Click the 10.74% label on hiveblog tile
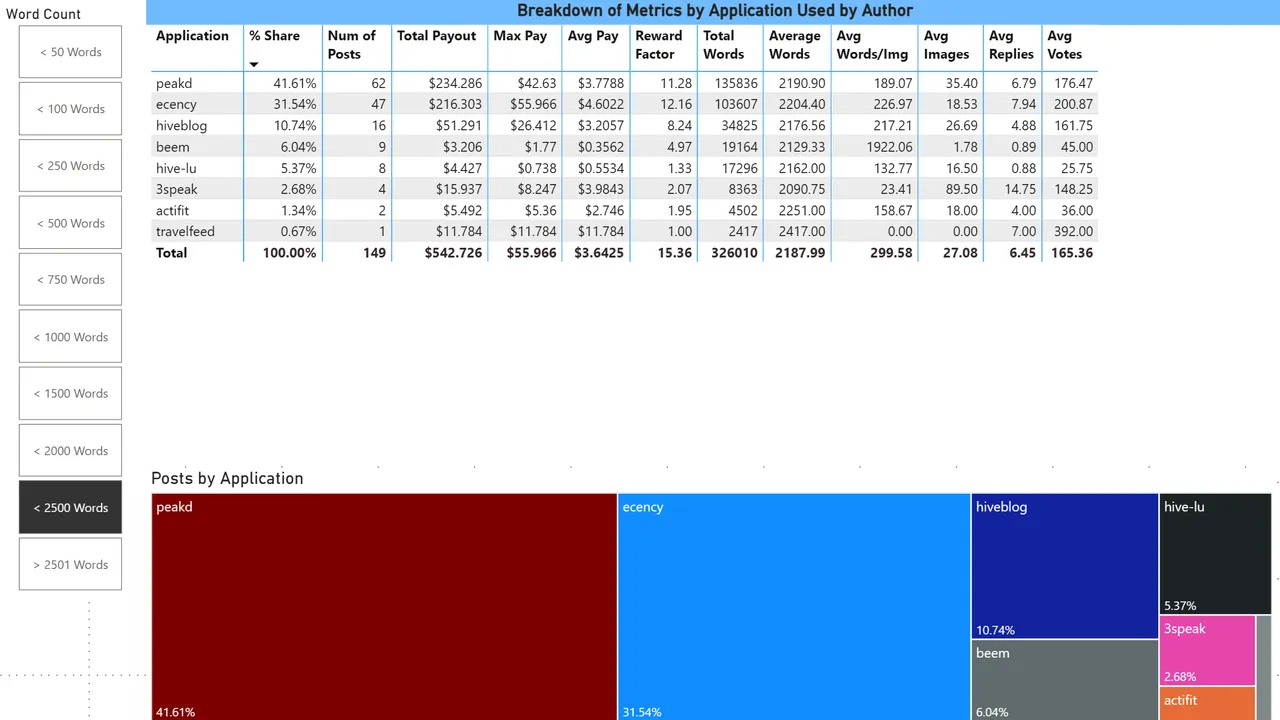Screen dimensions: 1280x720 pos(995,630)
